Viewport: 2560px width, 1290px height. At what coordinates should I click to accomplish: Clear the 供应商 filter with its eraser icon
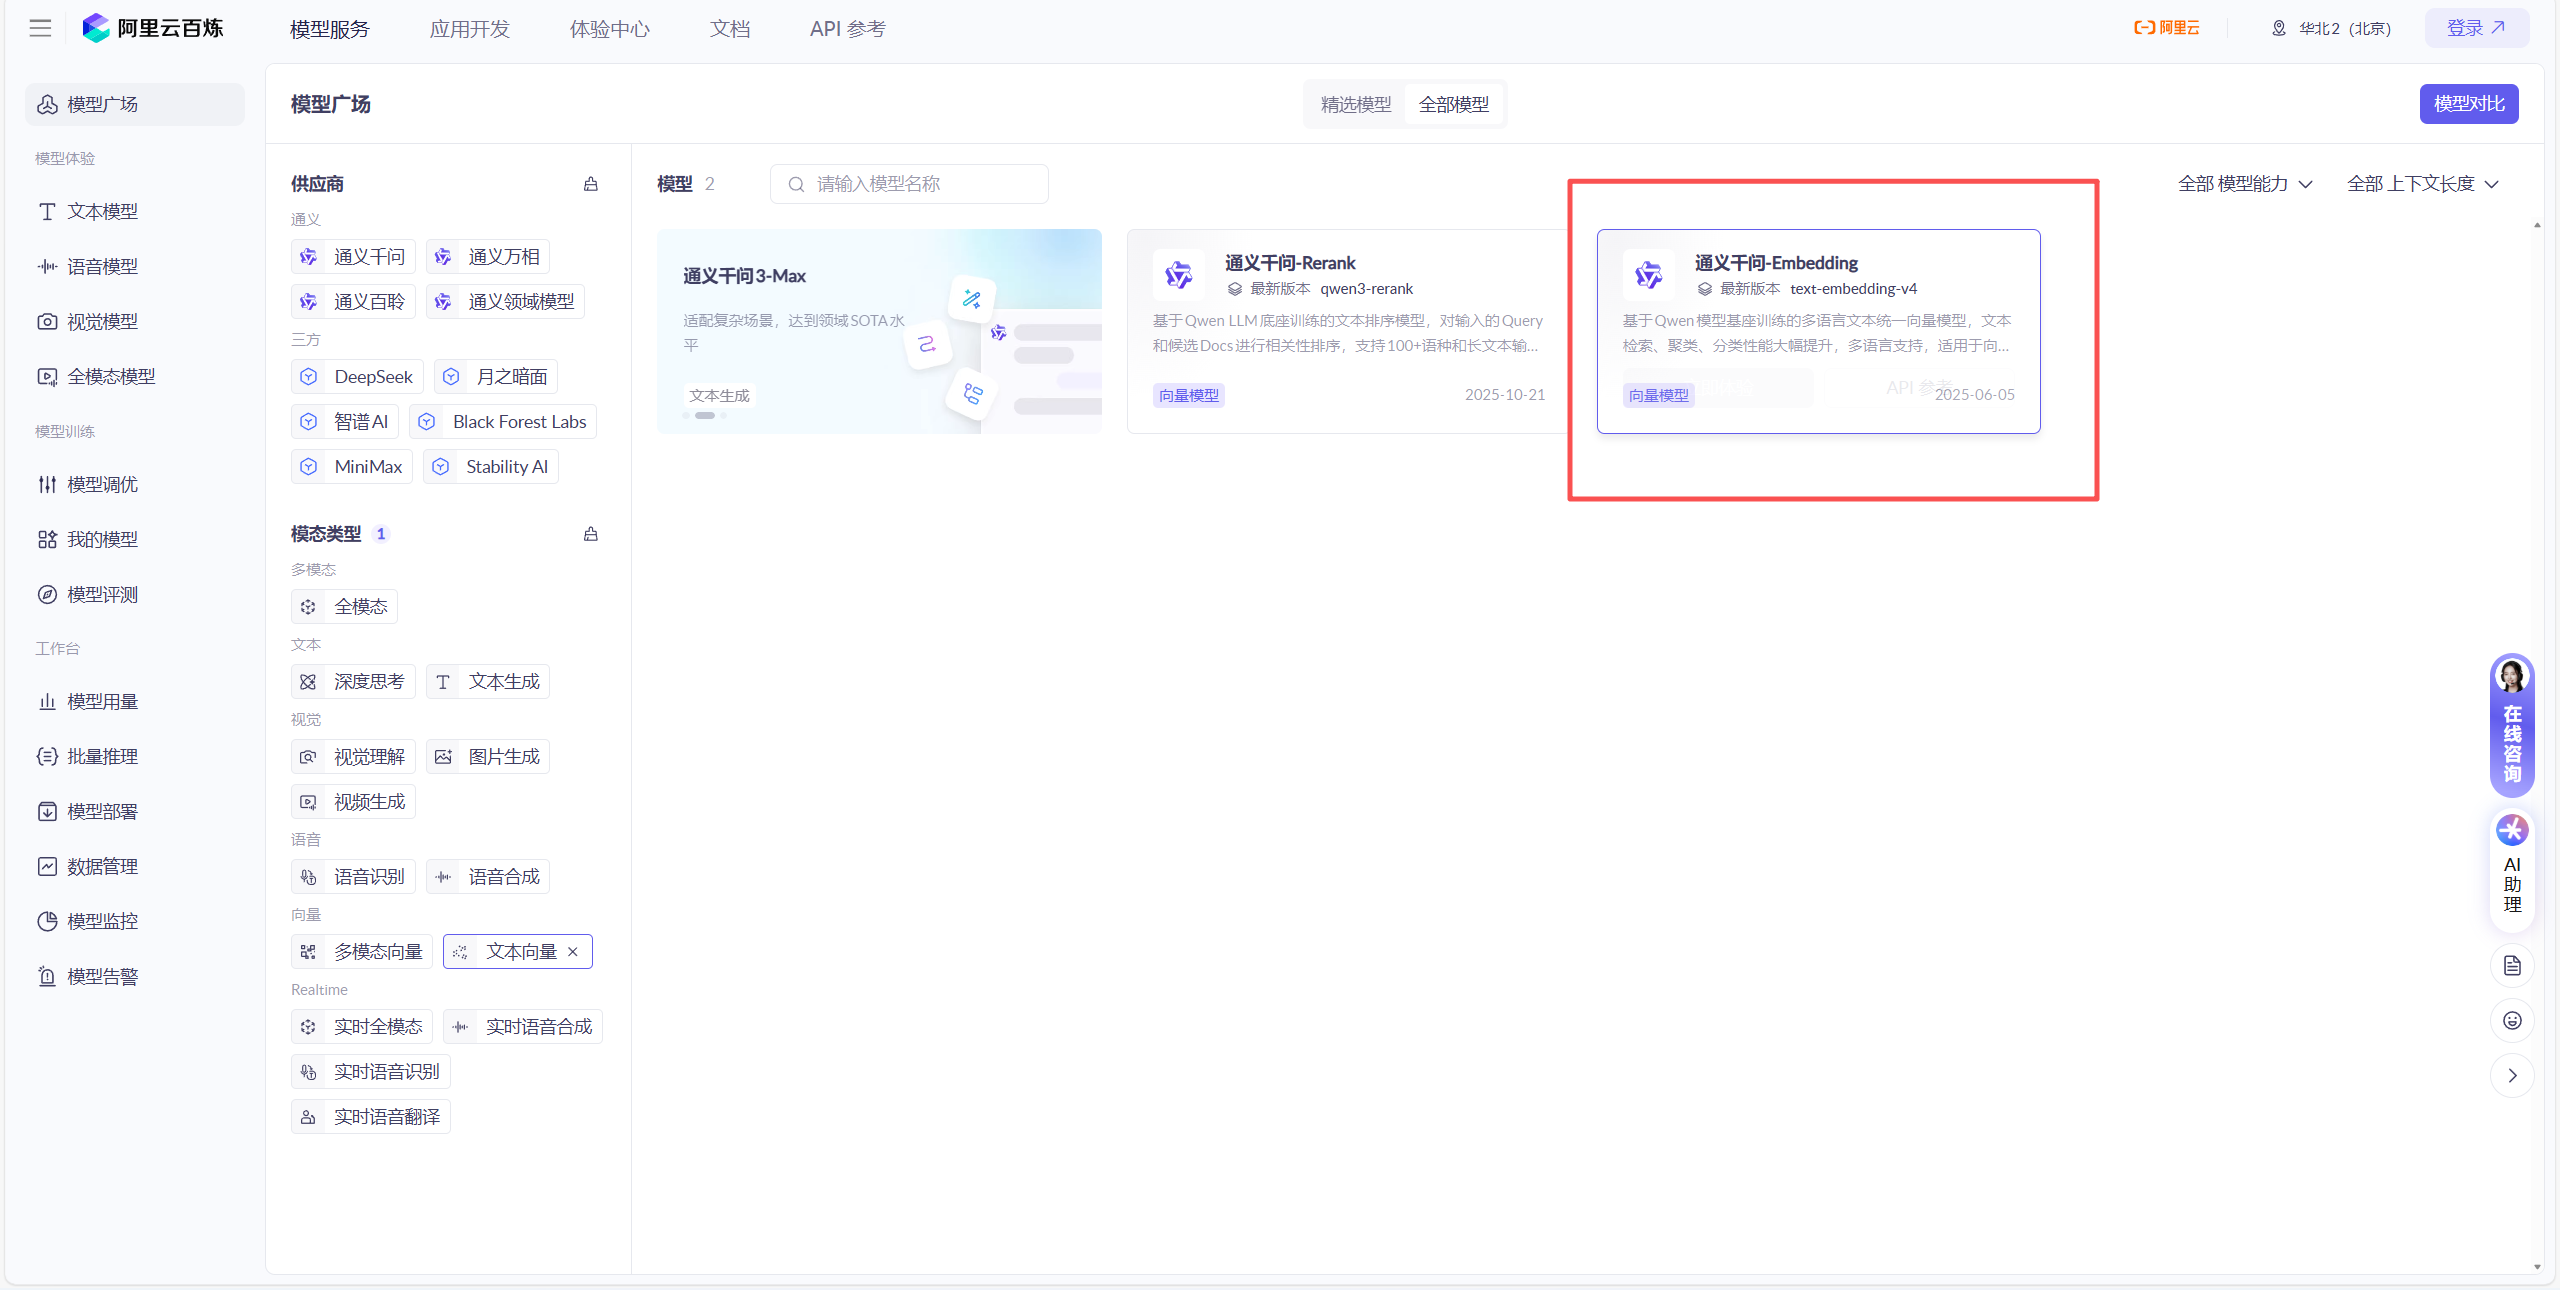pos(591,184)
